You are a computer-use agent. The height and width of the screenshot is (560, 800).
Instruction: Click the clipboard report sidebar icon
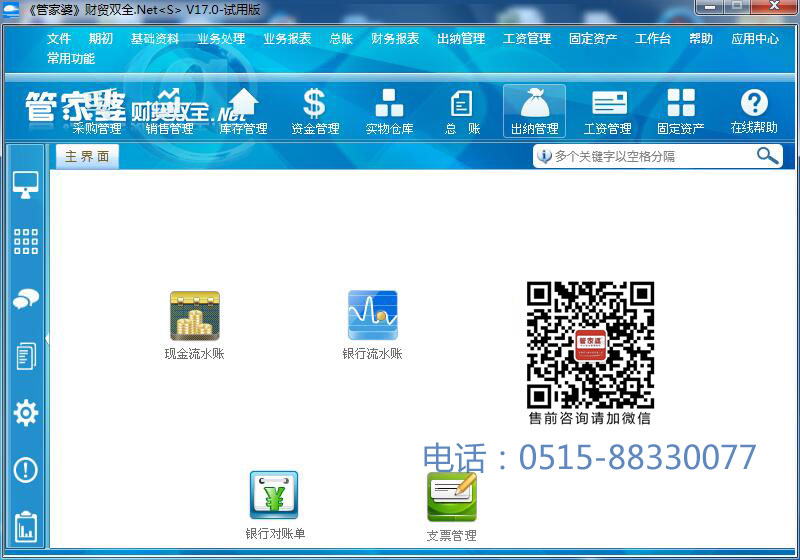click(x=26, y=527)
